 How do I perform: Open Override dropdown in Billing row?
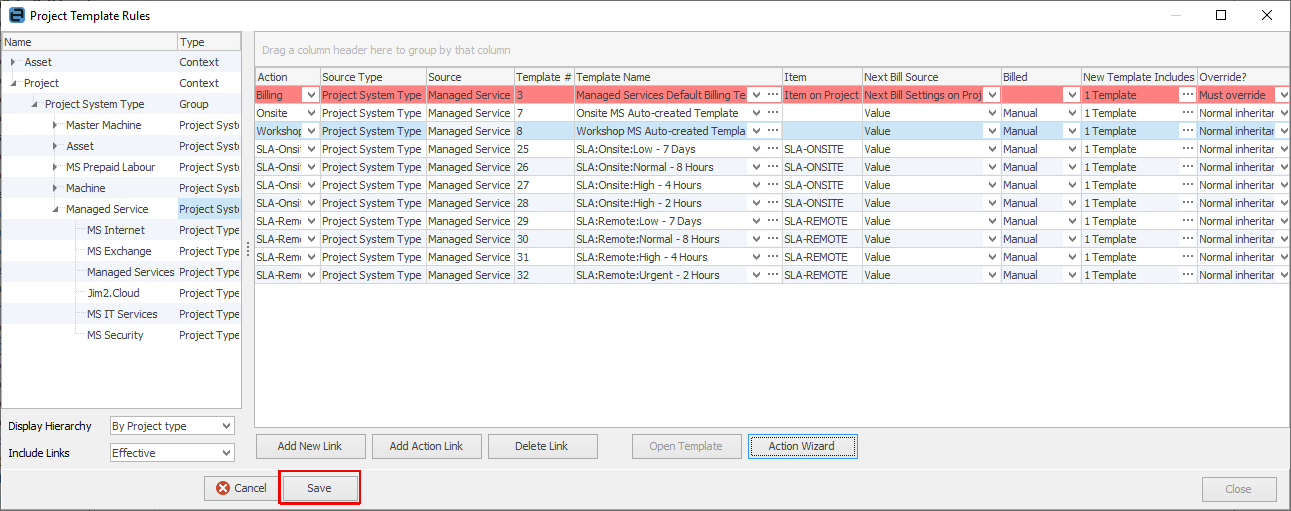pos(1283,95)
